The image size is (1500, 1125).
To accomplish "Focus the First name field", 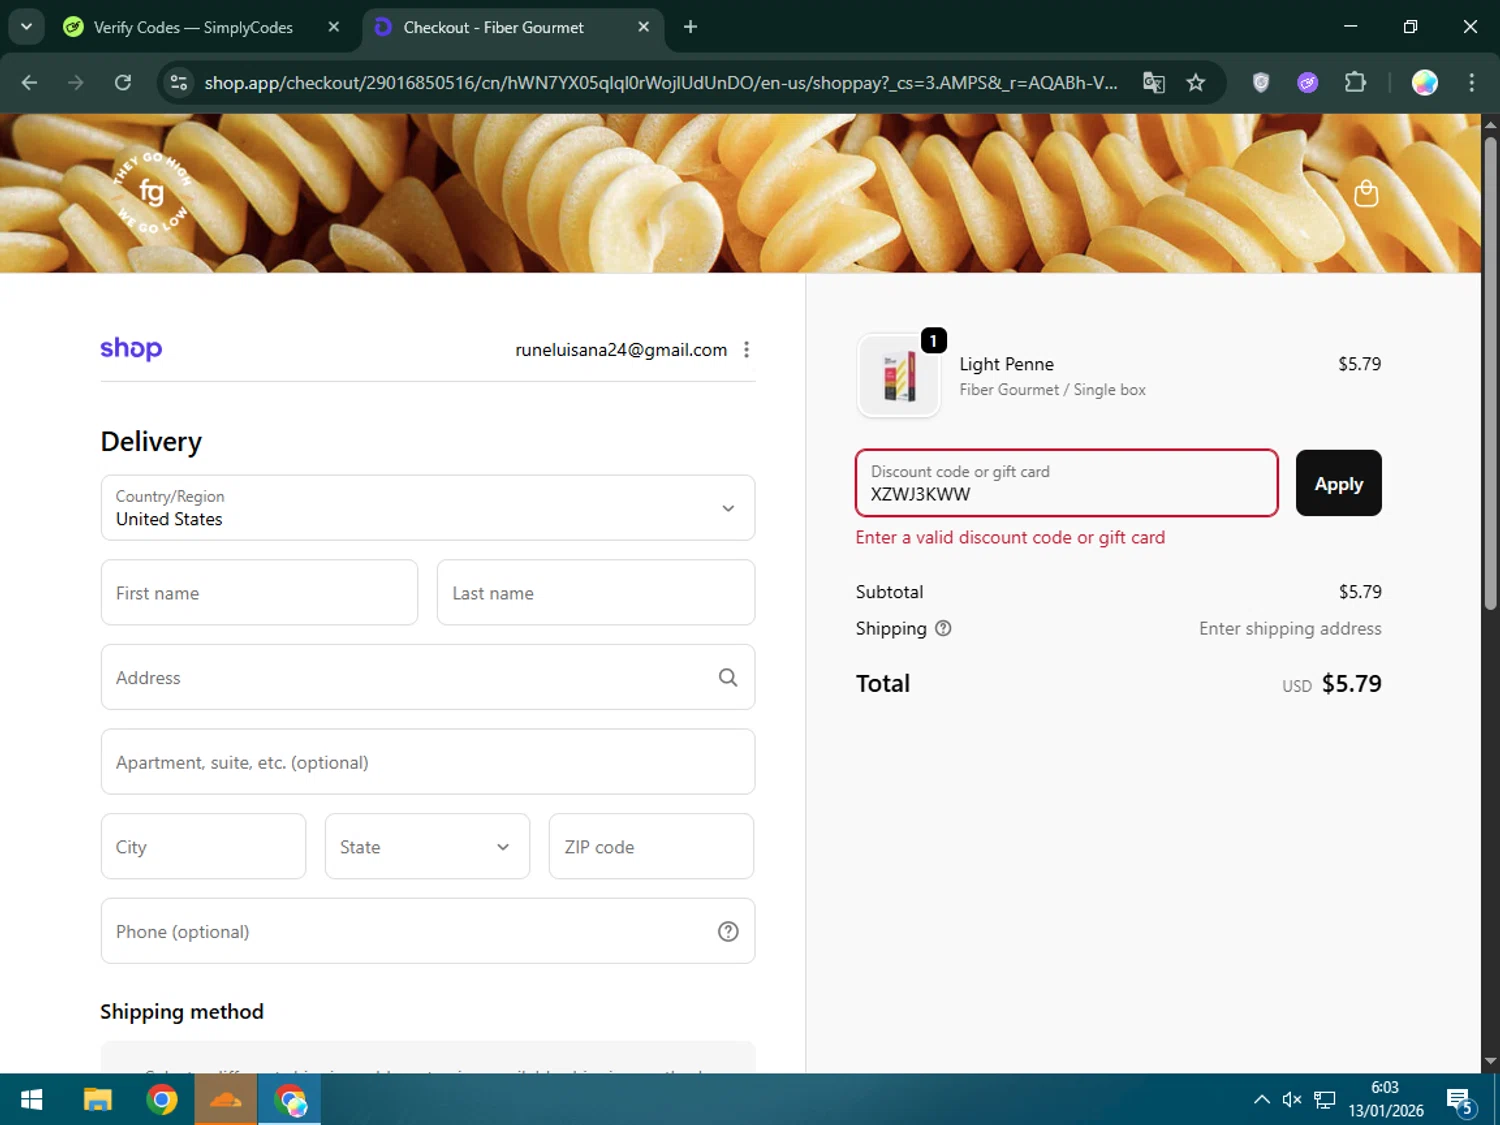I will (259, 593).
